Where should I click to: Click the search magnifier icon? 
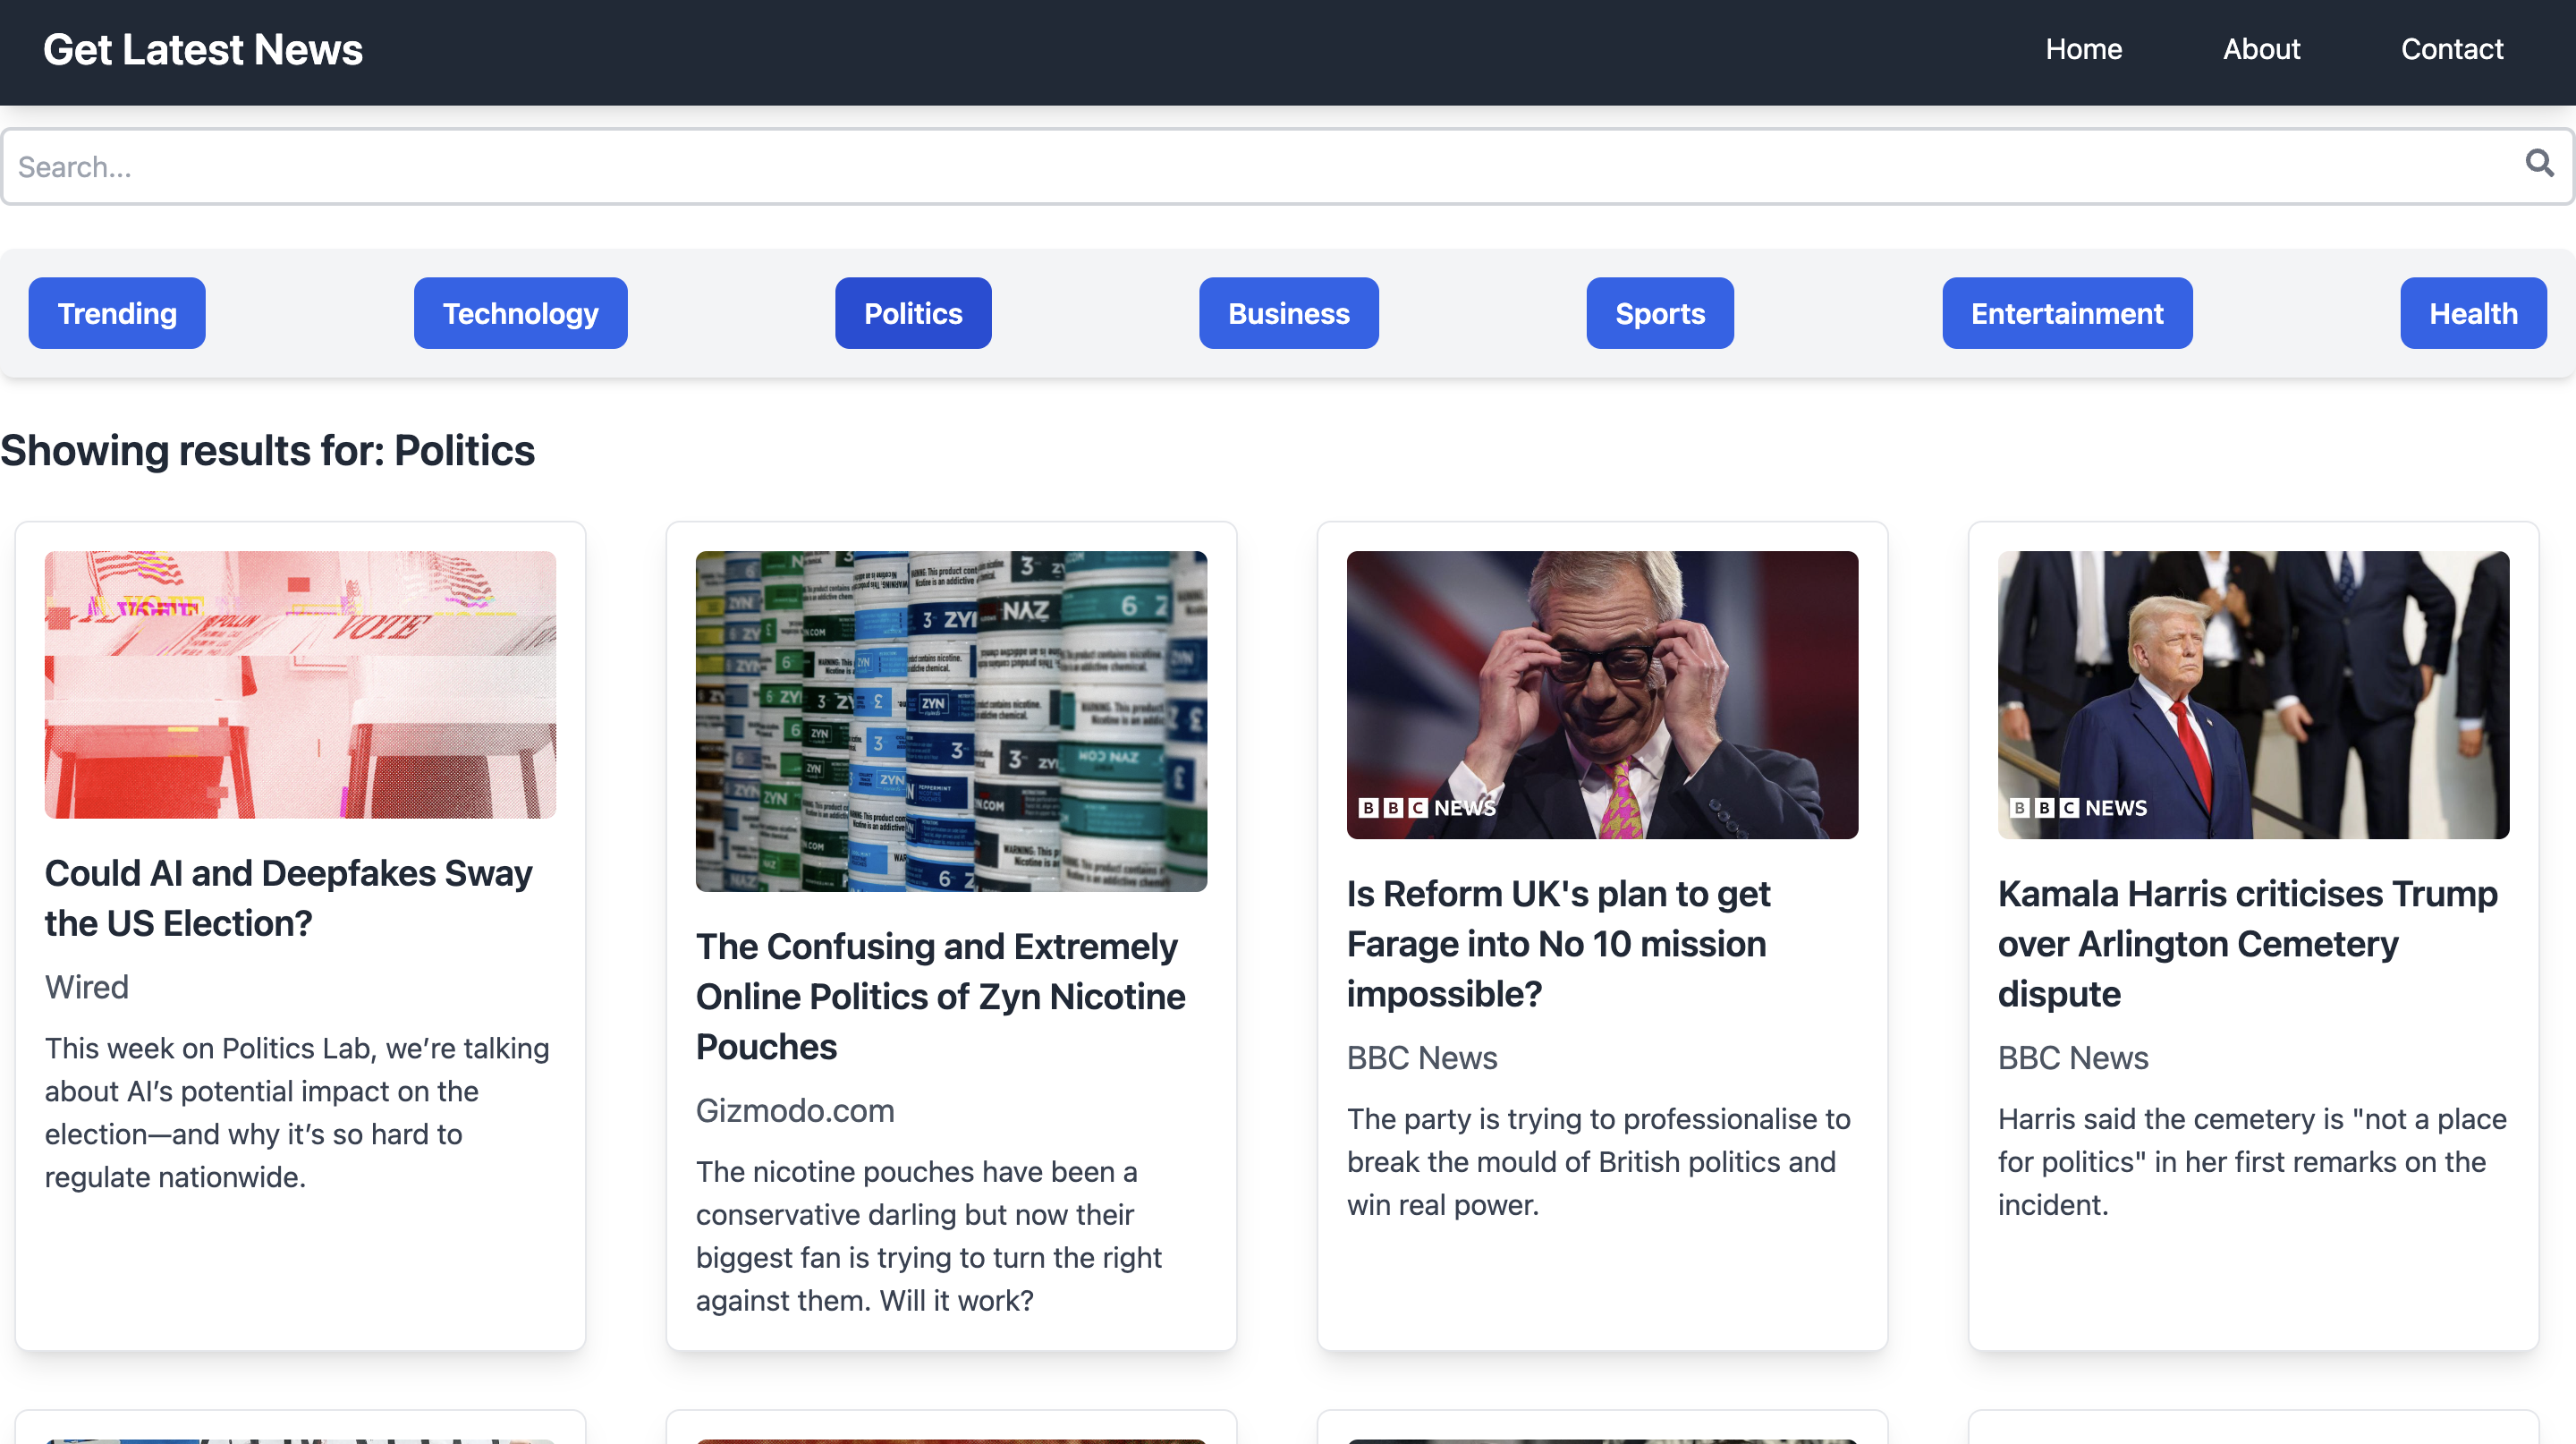pos(2539,163)
